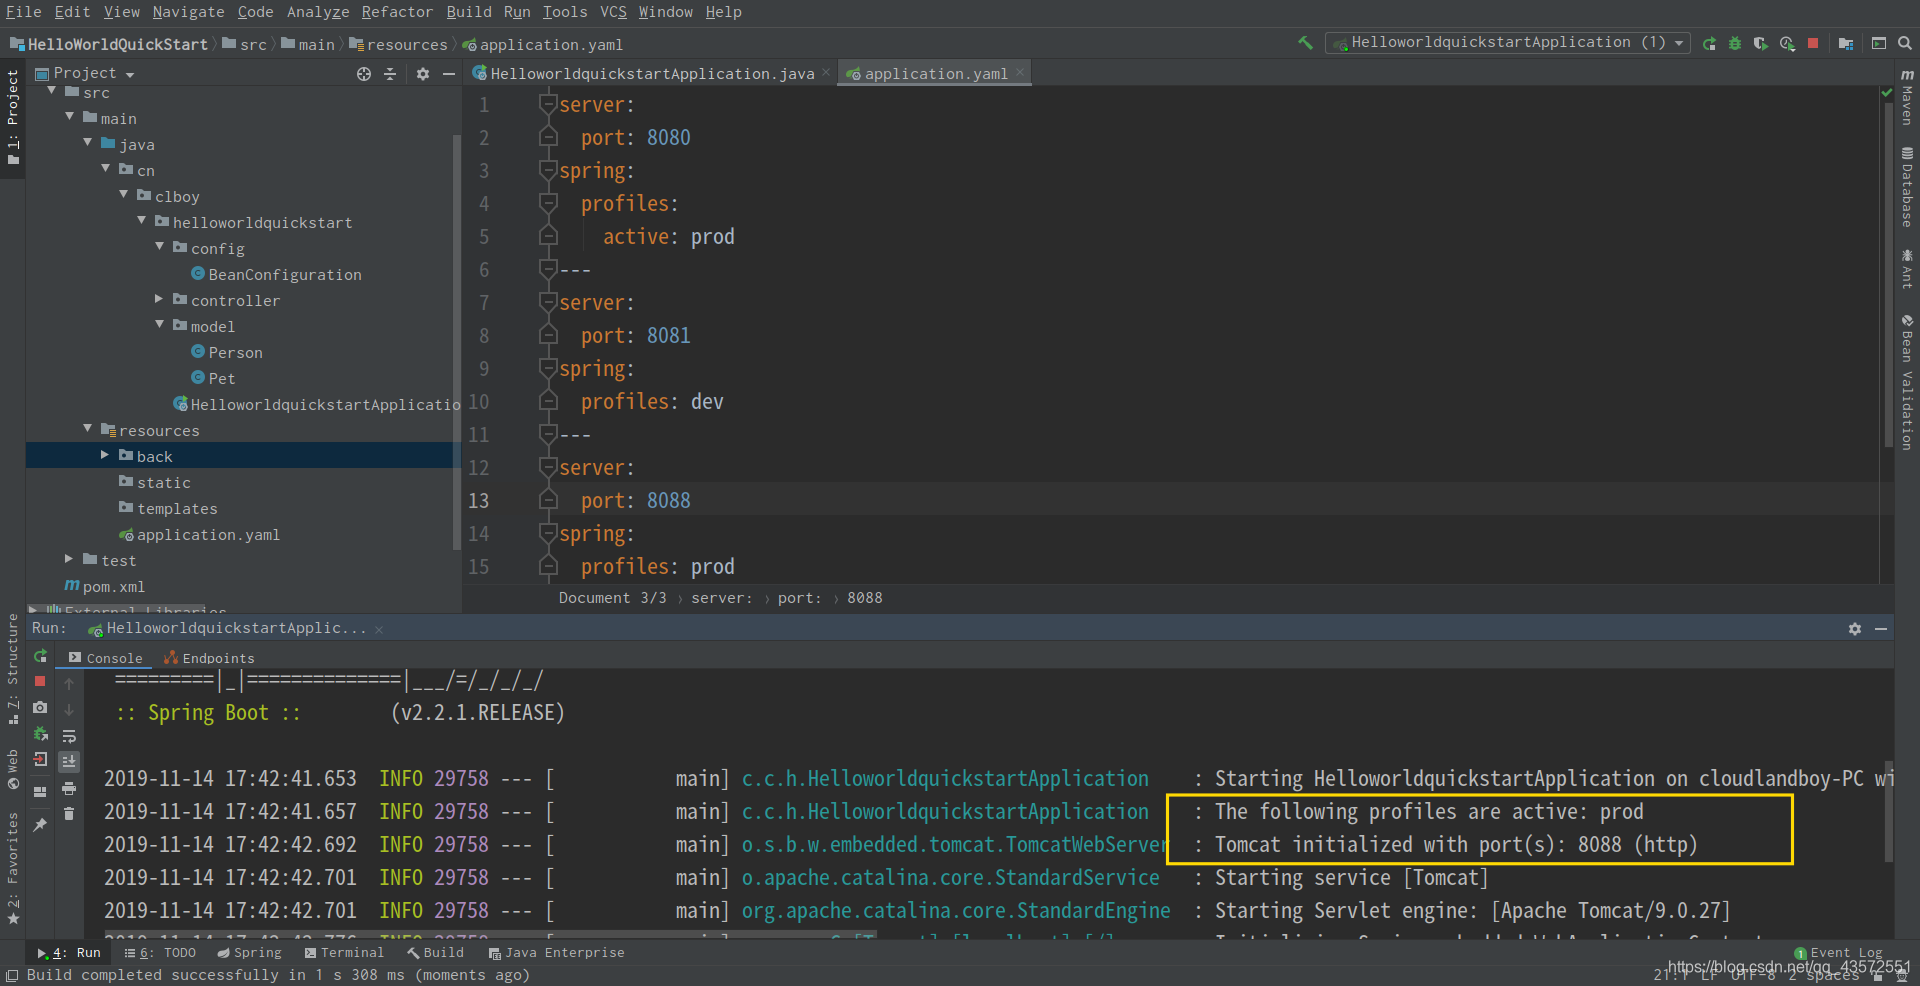1920x986 pixels.
Task: Collapse the model package
Action: click(159, 325)
